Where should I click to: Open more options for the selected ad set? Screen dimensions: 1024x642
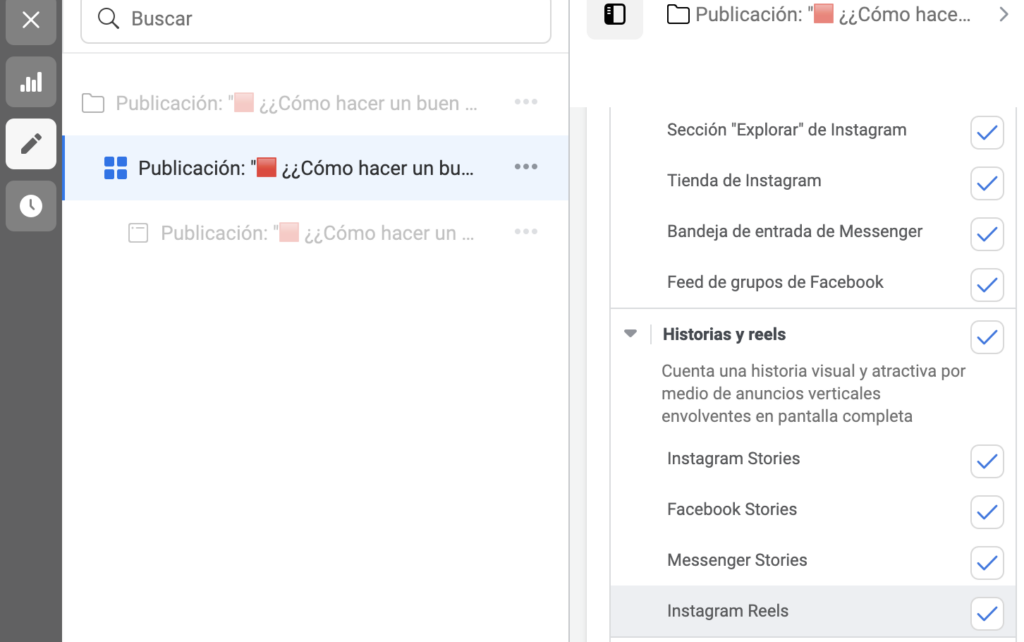(x=526, y=167)
